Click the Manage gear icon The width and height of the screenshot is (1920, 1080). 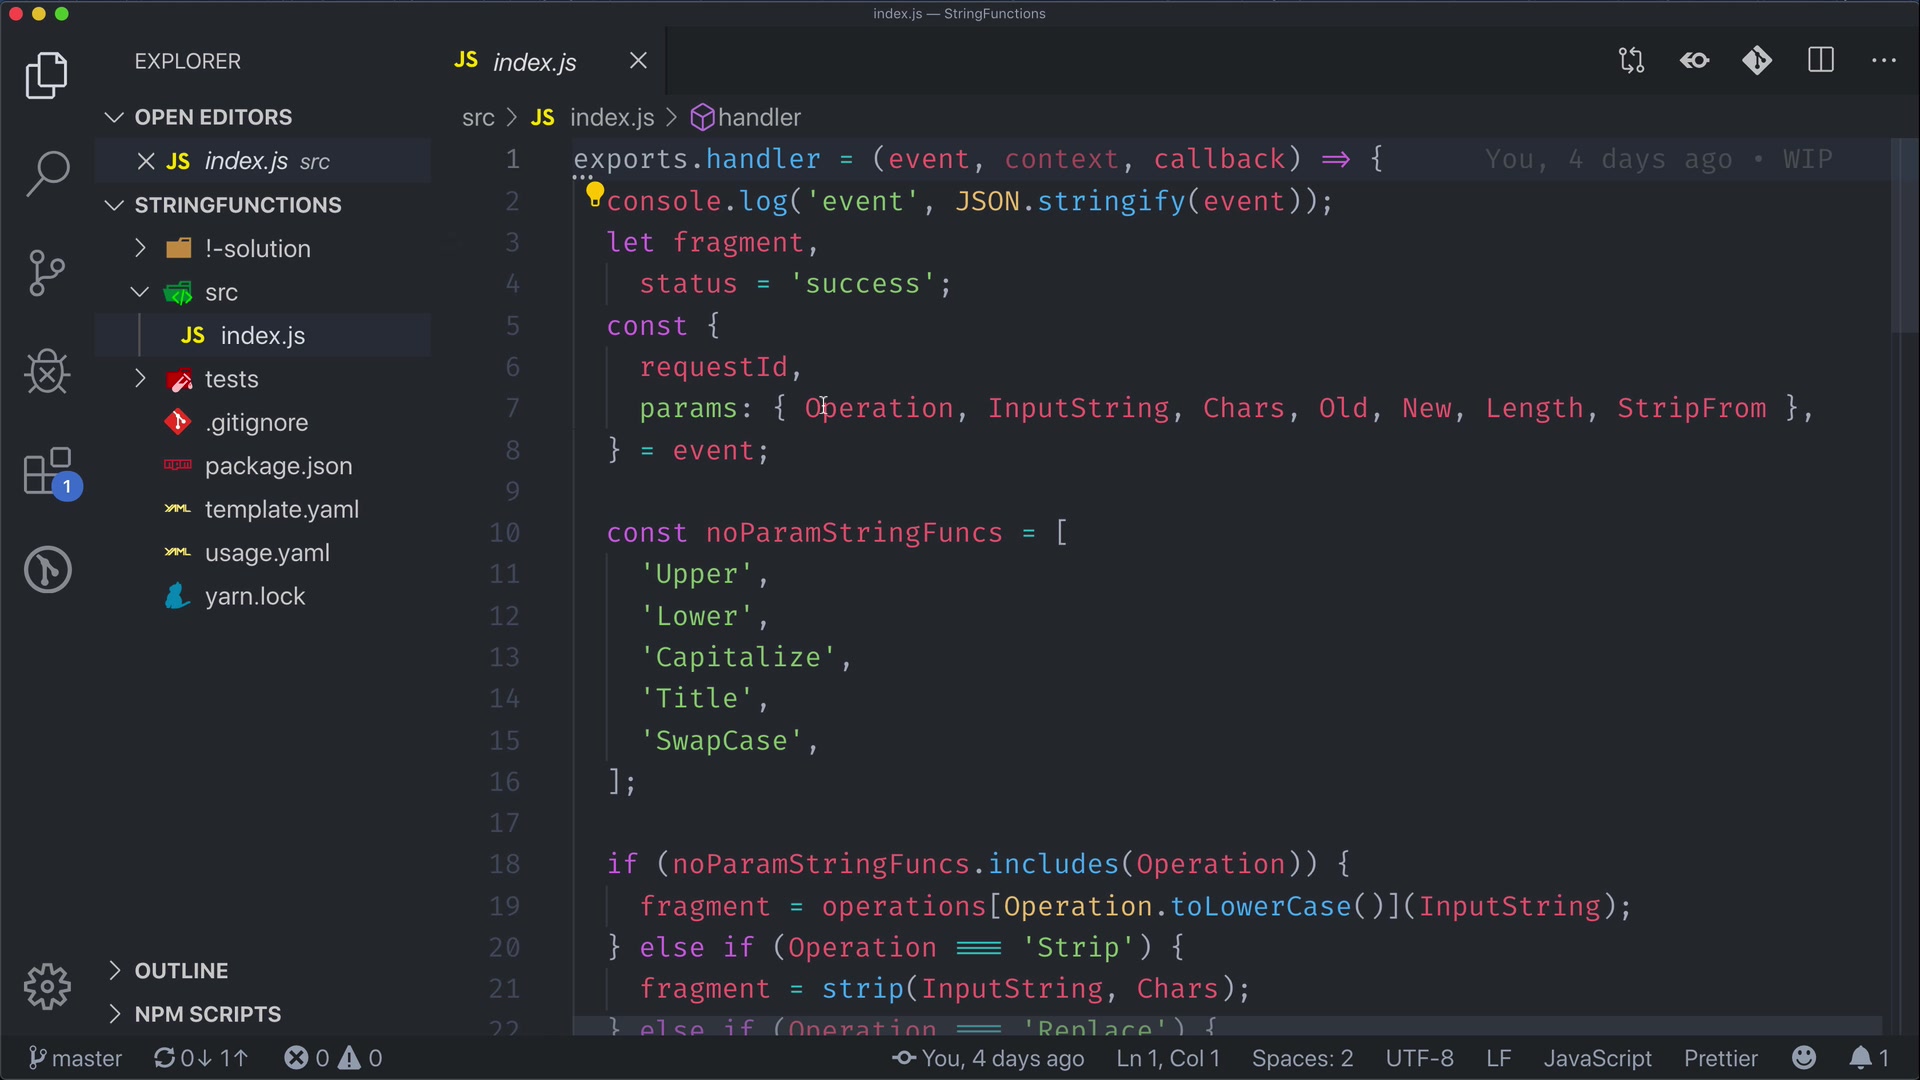click(47, 987)
